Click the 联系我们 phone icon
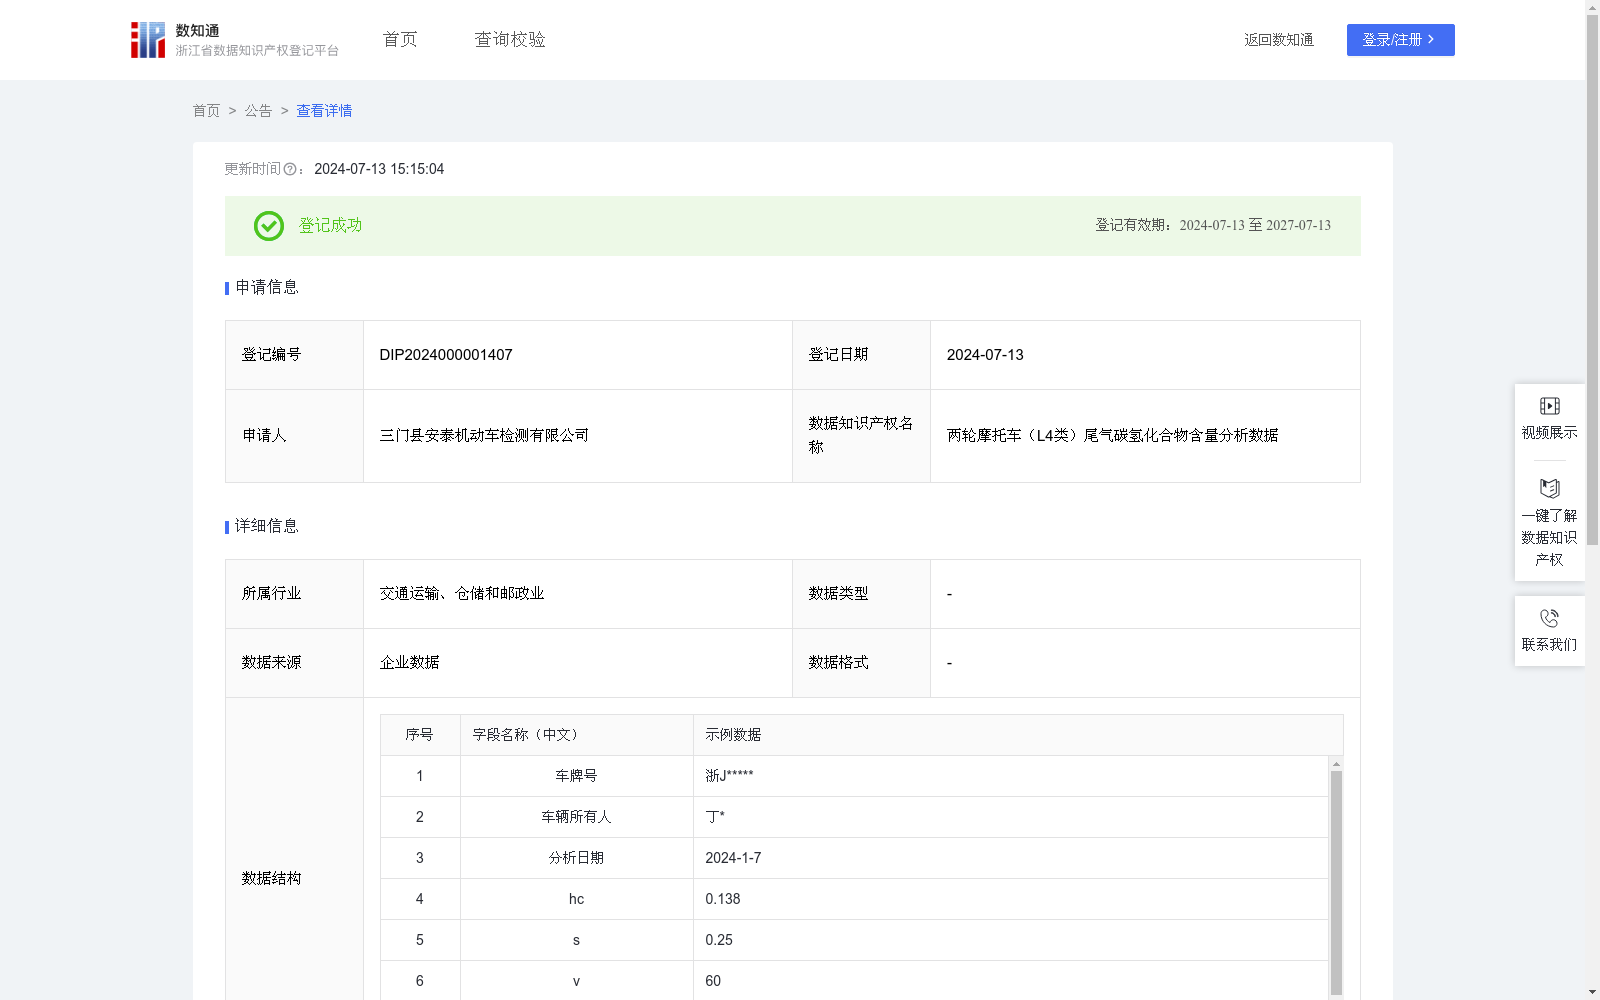The width and height of the screenshot is (1600, 1000). tap(1549, 618)
